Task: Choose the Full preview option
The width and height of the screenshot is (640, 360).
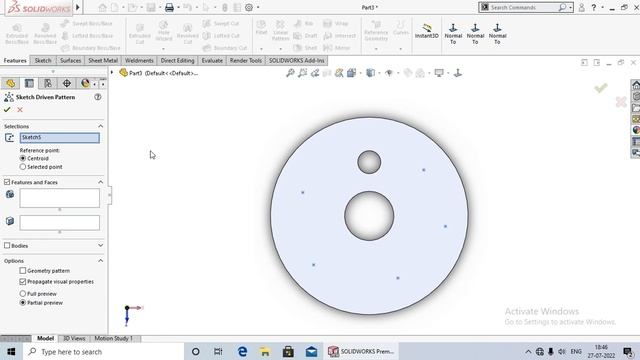Action: point(23,293)
